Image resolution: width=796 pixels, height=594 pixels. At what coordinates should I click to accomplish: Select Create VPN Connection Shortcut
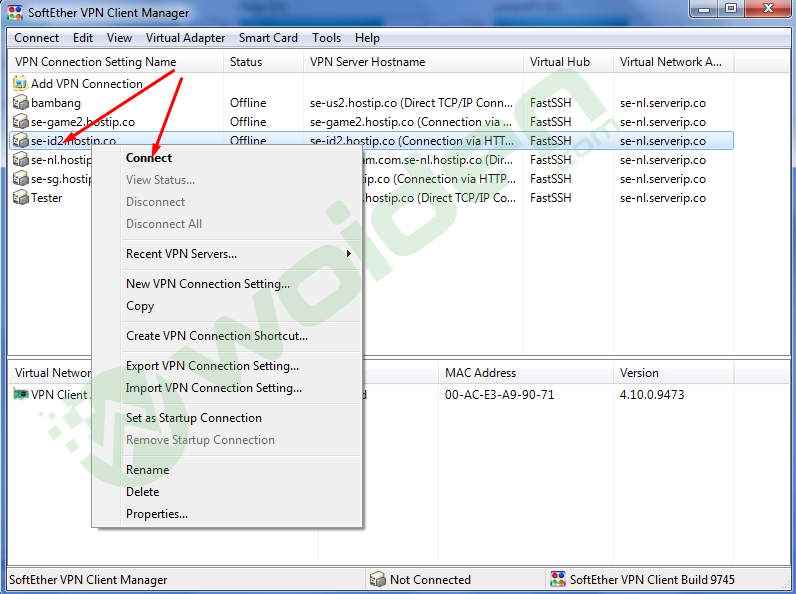[x=217, y=336]
